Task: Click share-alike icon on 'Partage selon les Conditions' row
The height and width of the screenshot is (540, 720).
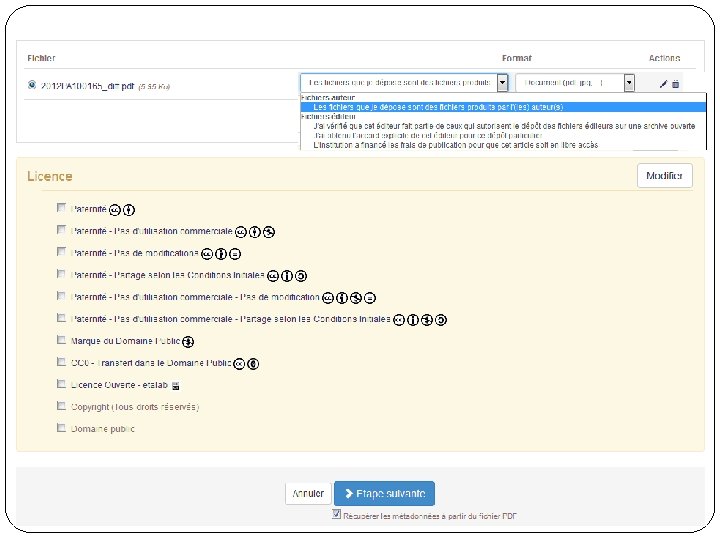Action: click(301, 276)
